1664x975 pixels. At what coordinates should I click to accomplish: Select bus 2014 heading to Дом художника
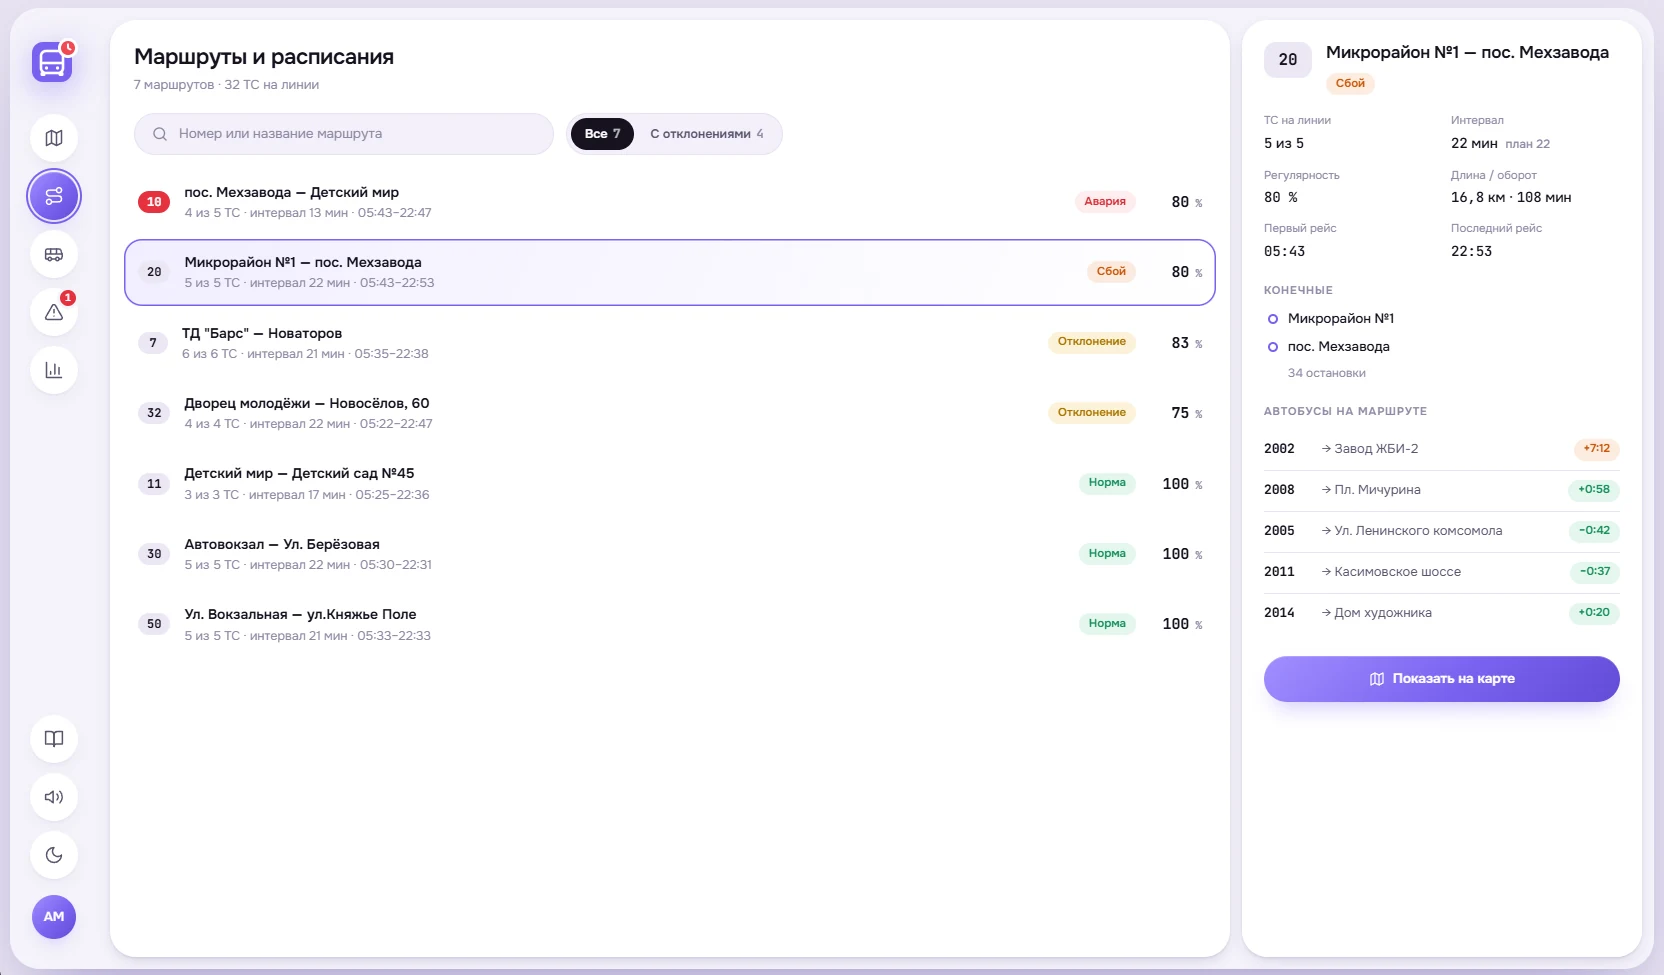[x=1441, y=613]
